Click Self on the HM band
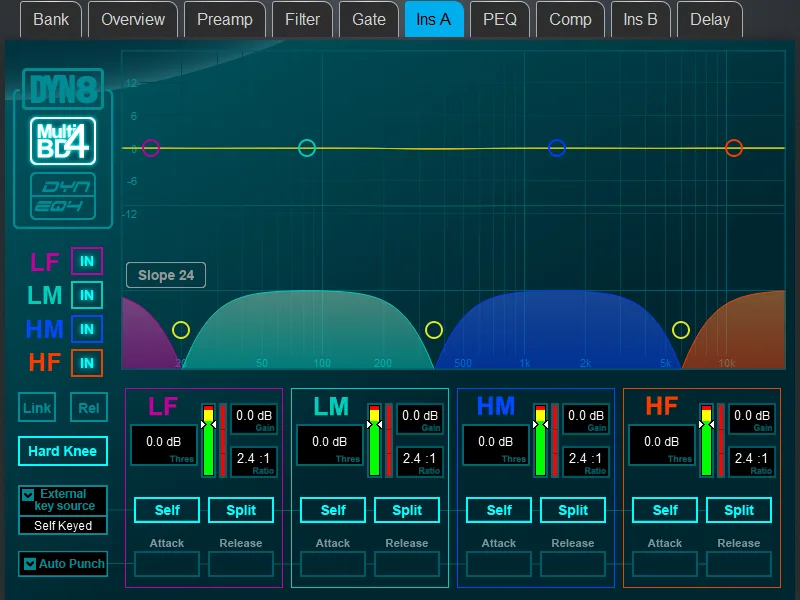 click(x=499, y=510)
